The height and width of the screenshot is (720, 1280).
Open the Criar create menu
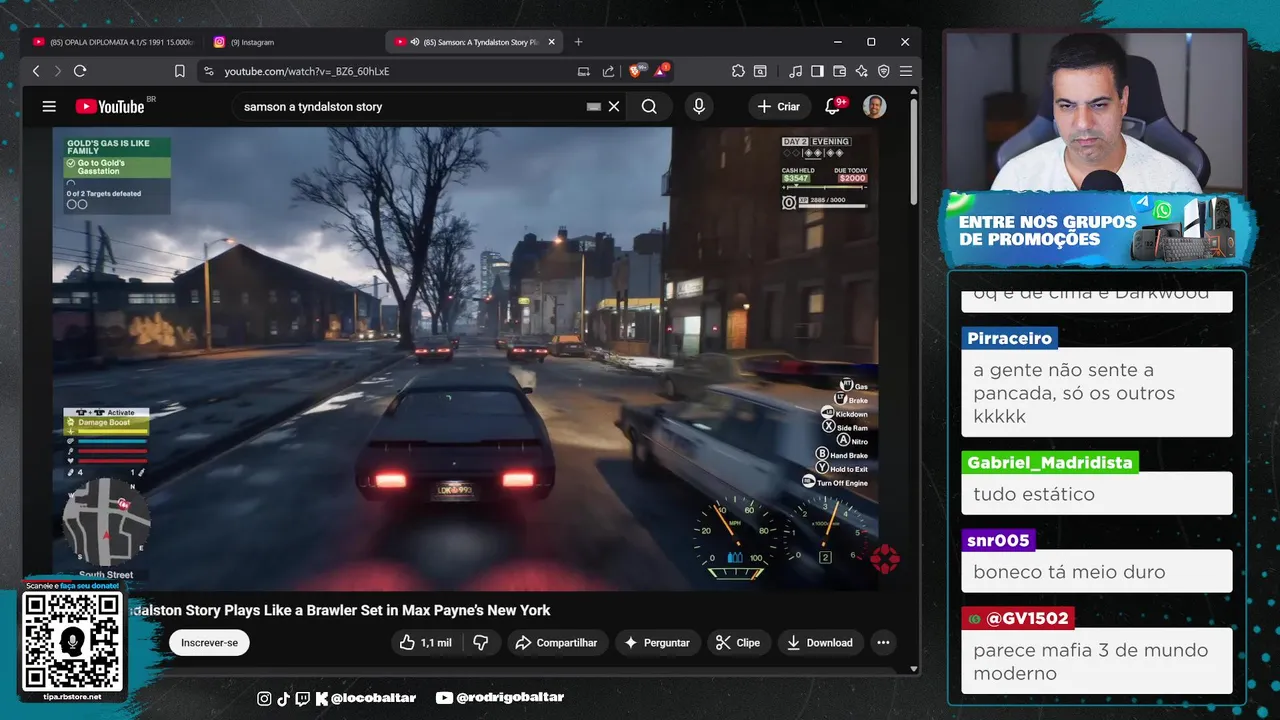click(x=779, y=106)
